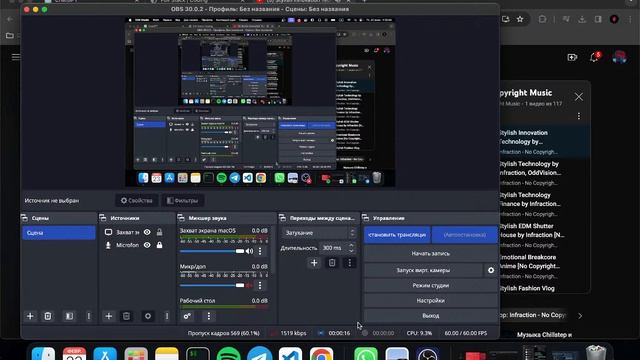Open options menu for Микр/доп audio channel

260,285
